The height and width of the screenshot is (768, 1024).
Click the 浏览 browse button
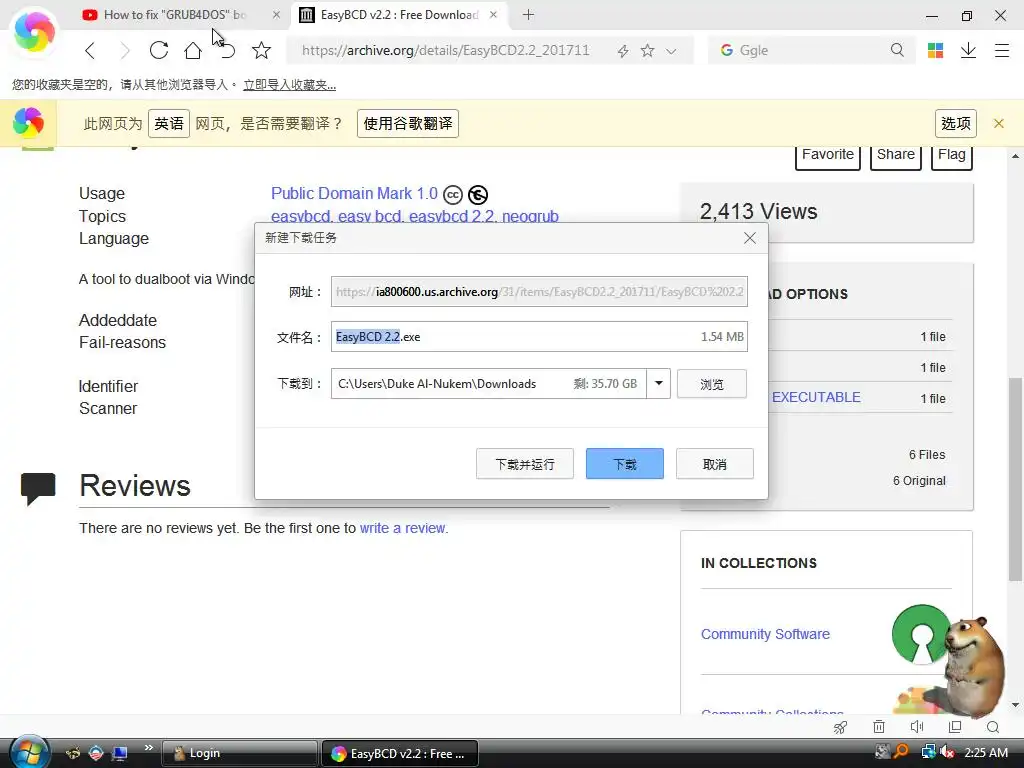(712, 384)
